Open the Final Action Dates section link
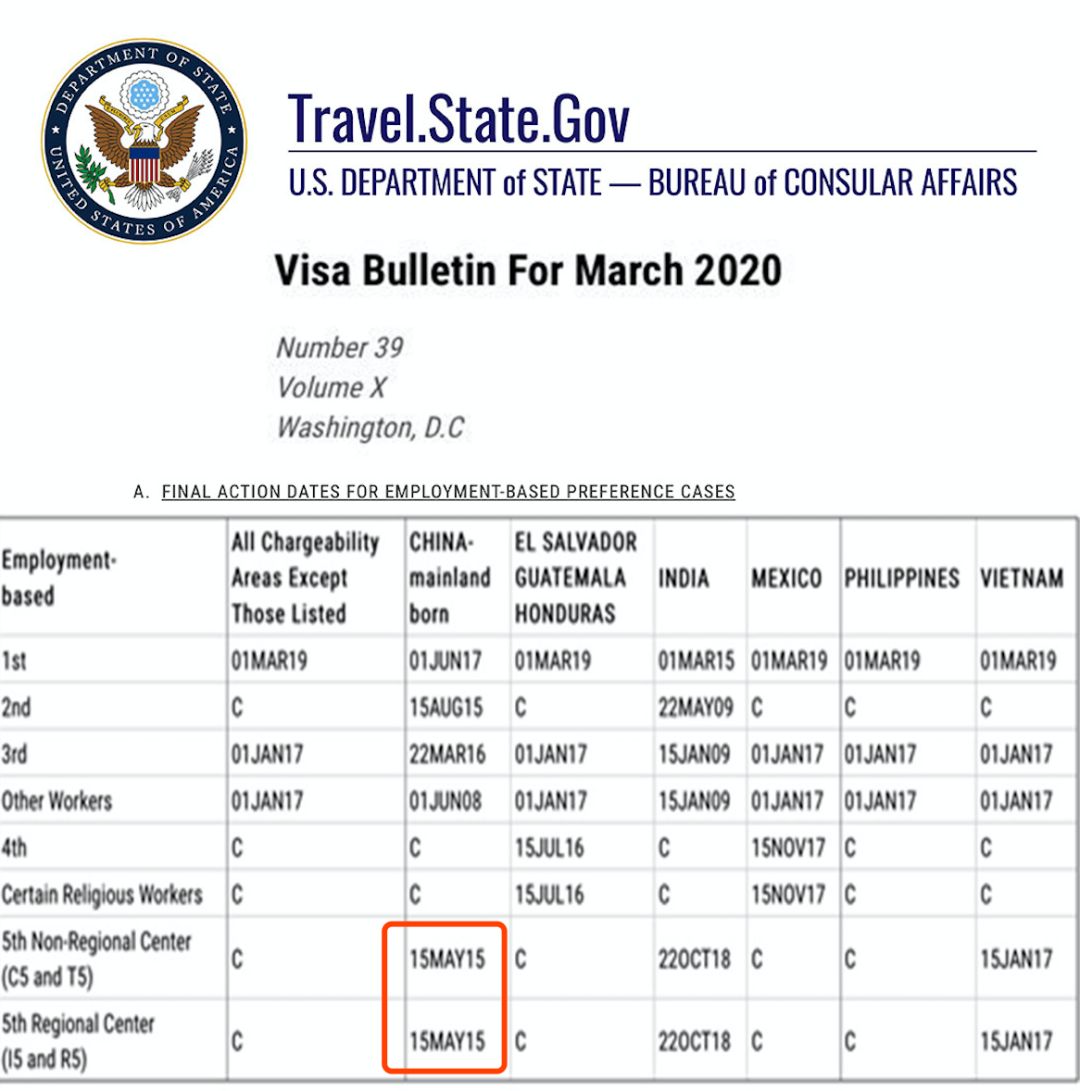The image size is (1080, 1091). pos(448,492)
